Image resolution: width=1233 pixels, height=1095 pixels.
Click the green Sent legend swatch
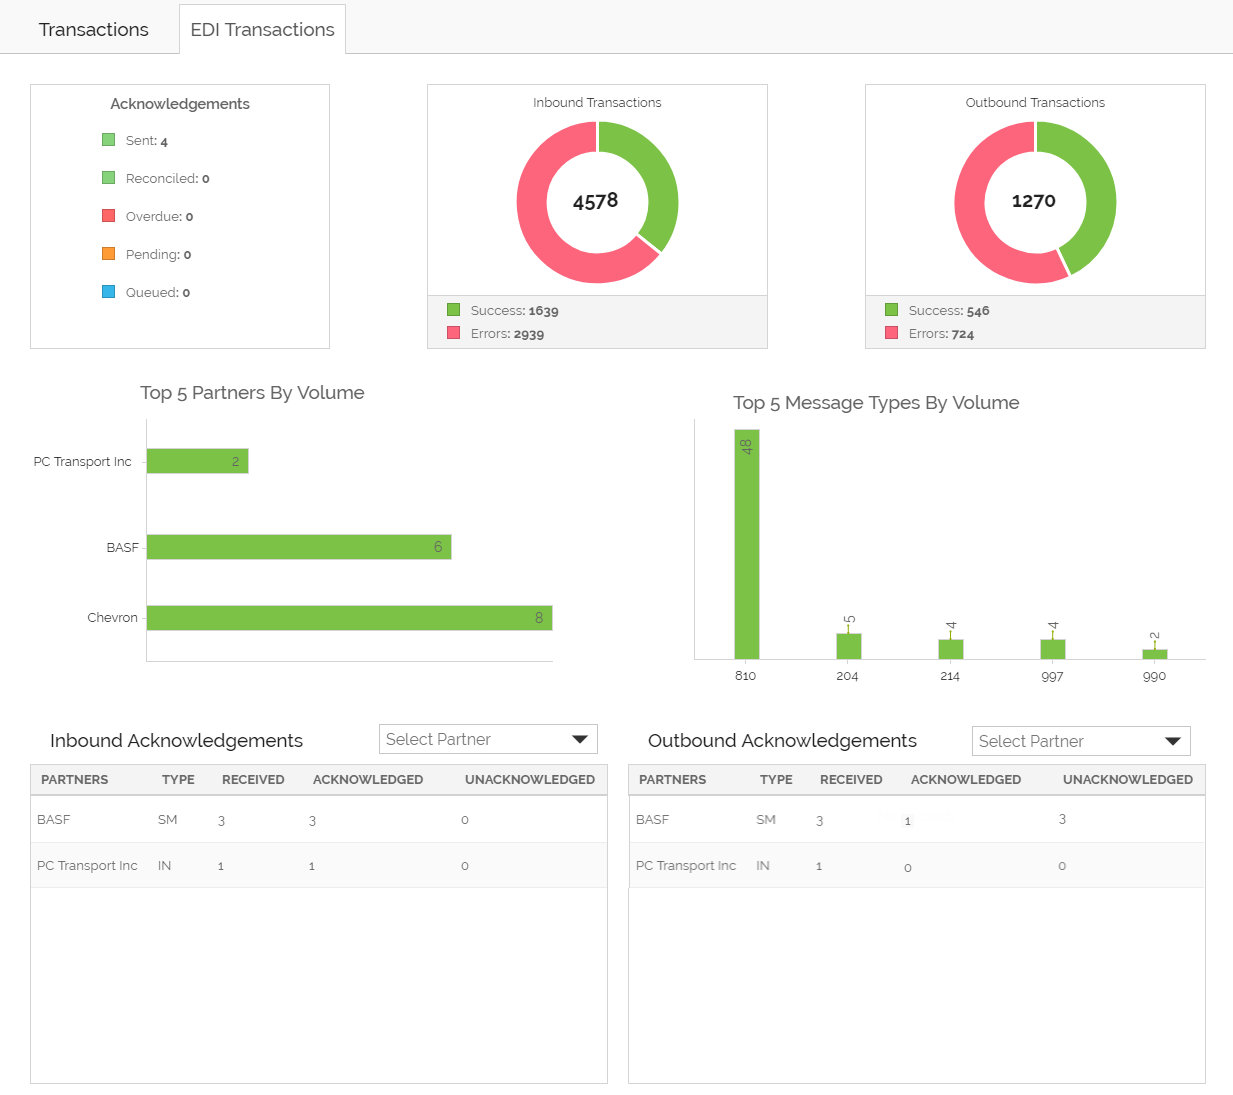[109, 140]
